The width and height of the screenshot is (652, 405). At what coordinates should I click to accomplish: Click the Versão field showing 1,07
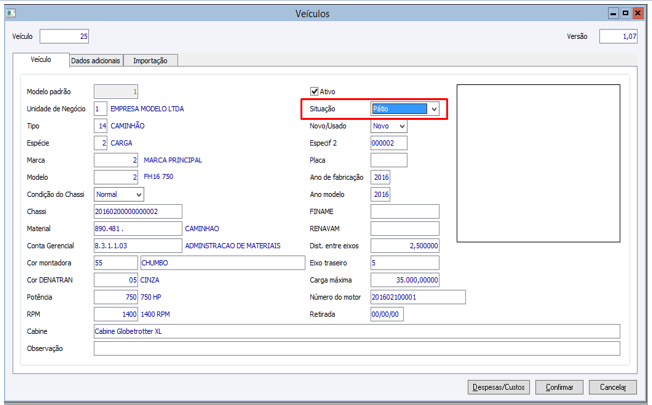618,36
